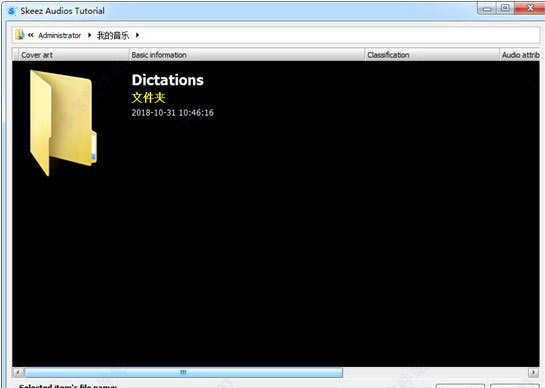Click the horizontal scrollbar thumb
This screenshot has width=545, height=388.
tap(184, 373)
